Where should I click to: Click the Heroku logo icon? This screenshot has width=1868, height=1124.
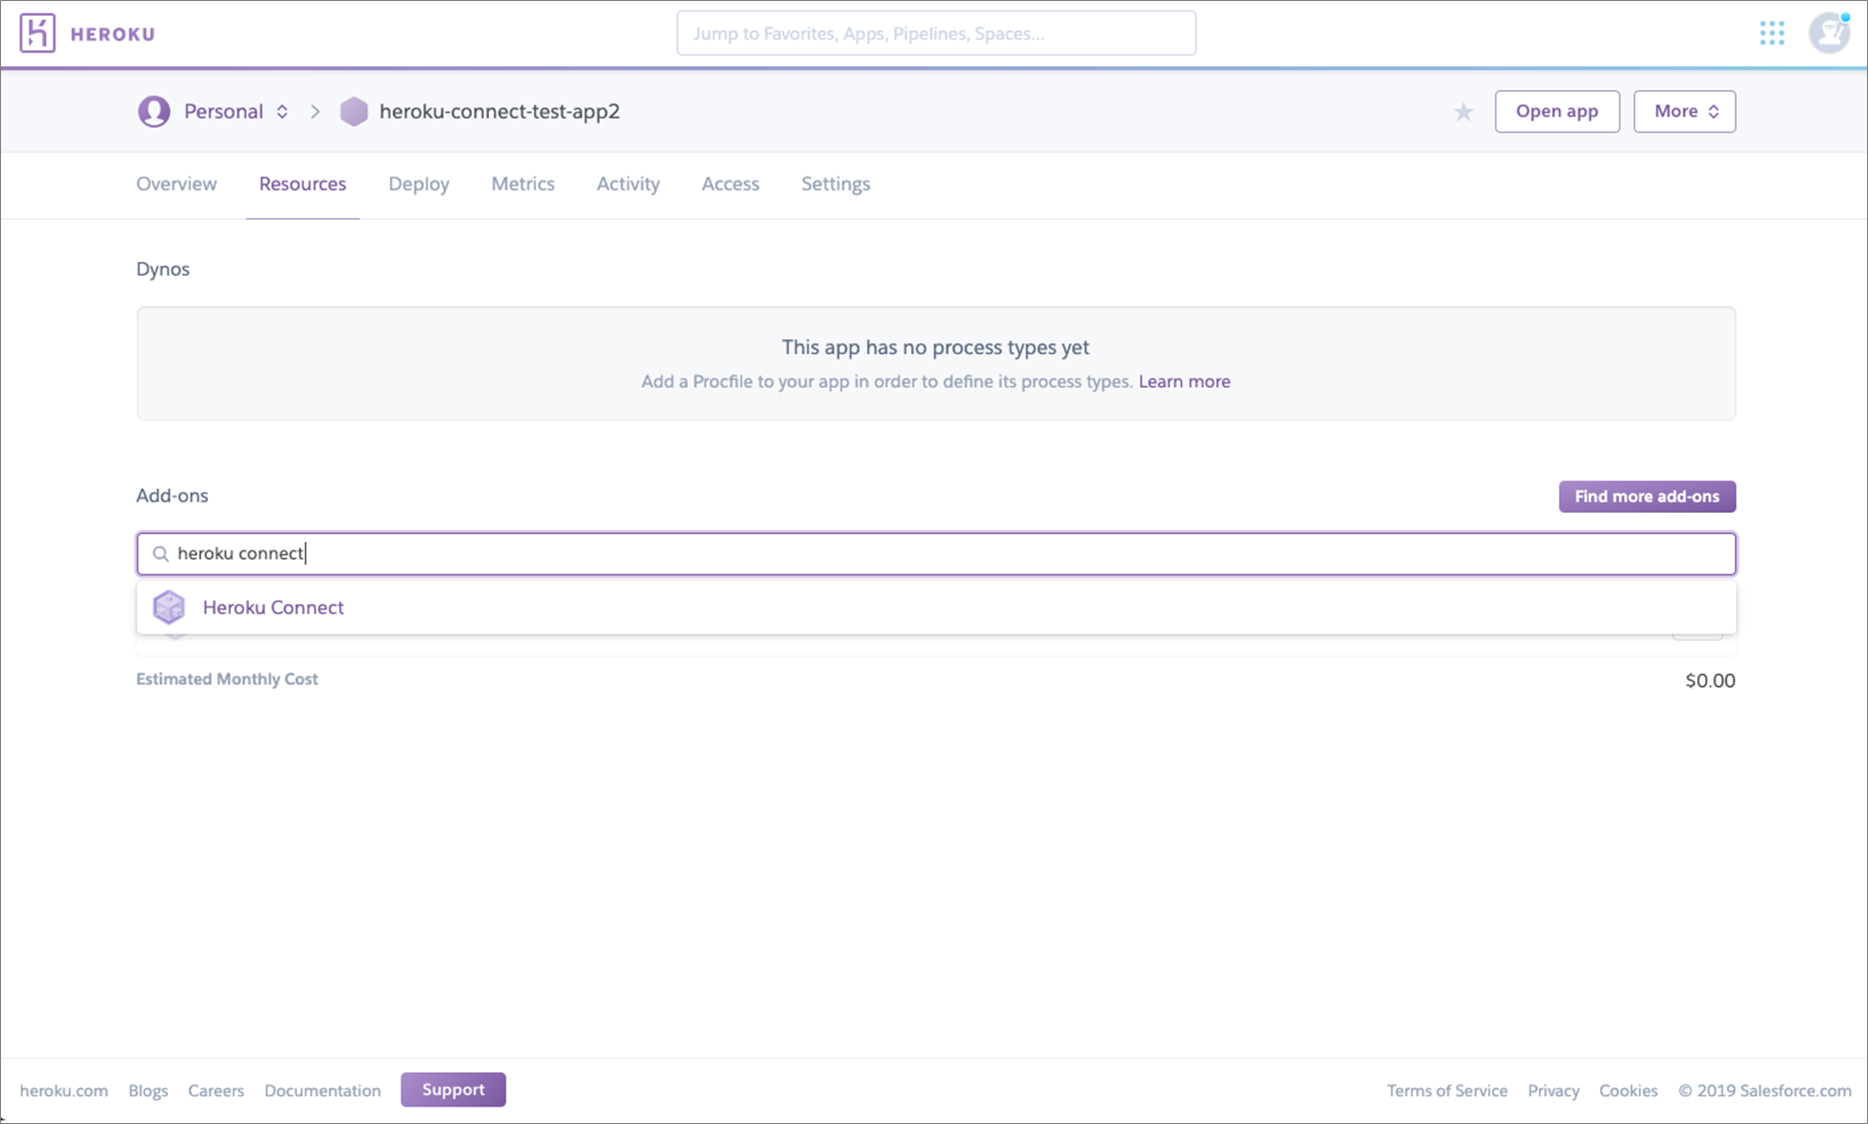click(37, 33)
